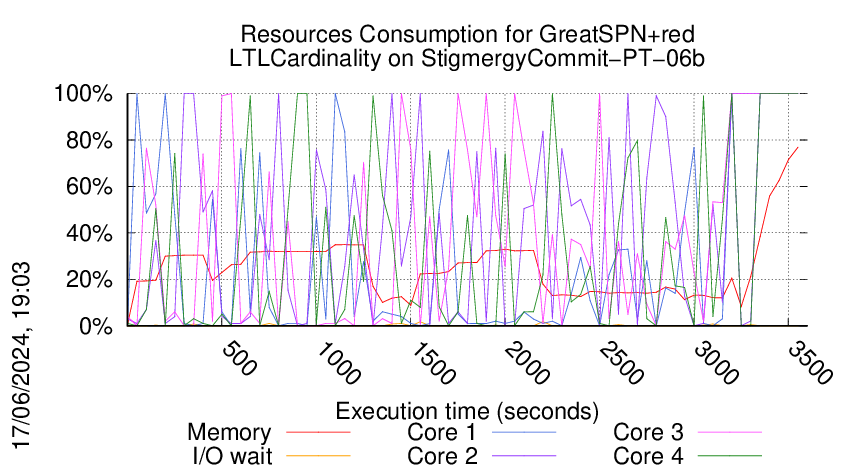Click the '1500' x-axis tick label

[433, 363]
